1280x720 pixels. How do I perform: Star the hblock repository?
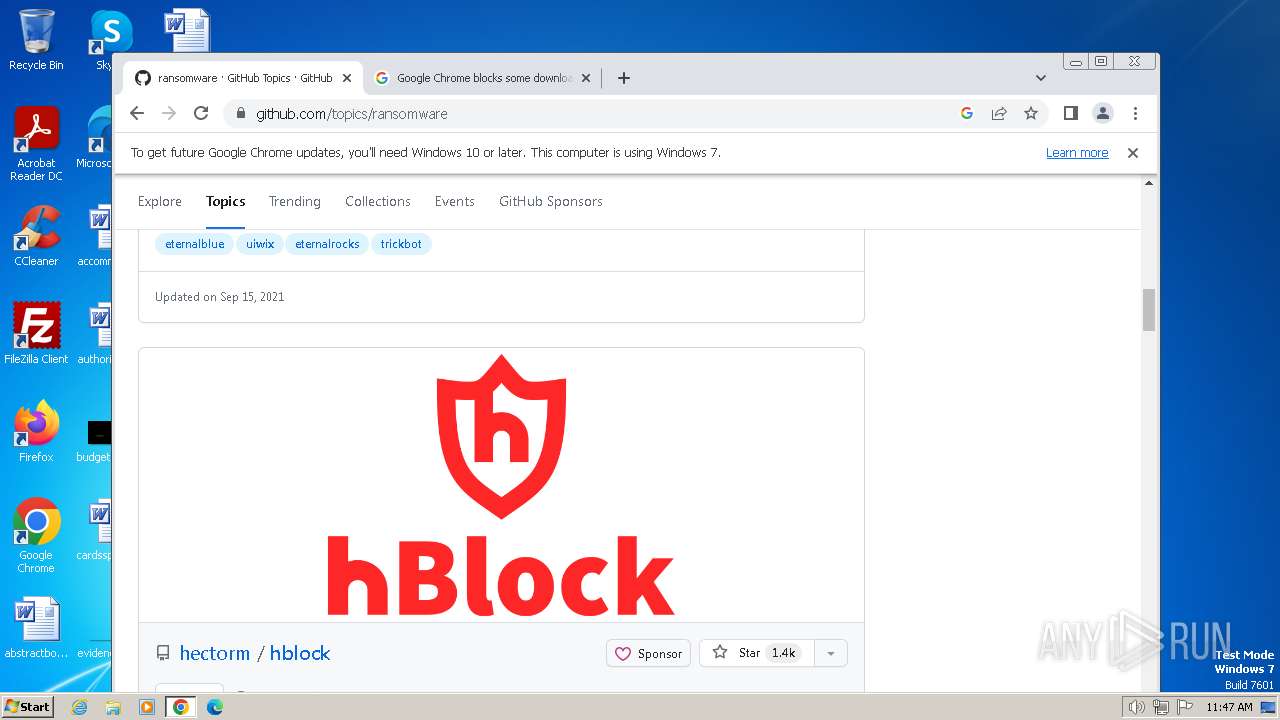pyautogui.click(x=757, y=653)
